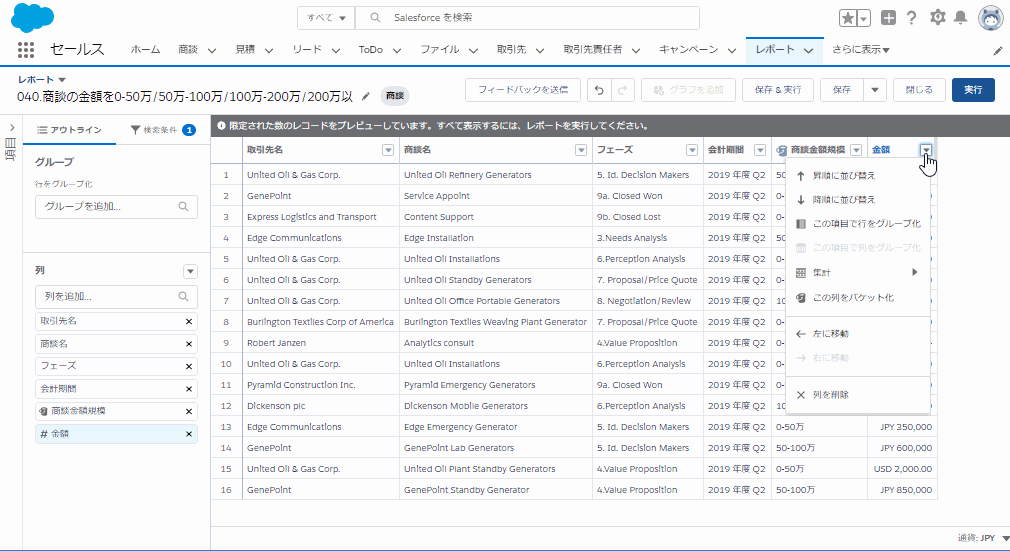Click the グループを追加 search field
This screenshot has width=1010, height=551.
click(x=116, y=207)
